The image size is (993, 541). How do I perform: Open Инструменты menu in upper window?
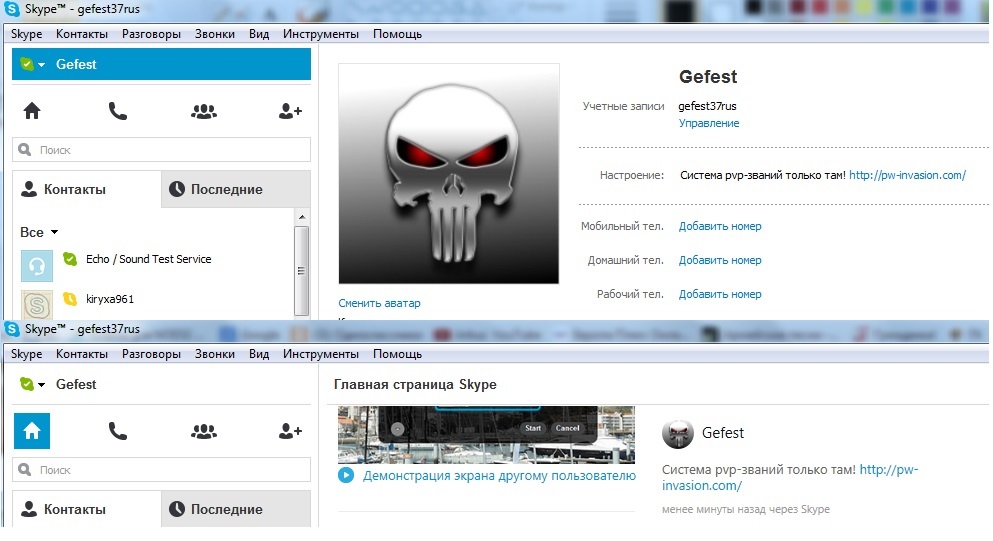321,34
